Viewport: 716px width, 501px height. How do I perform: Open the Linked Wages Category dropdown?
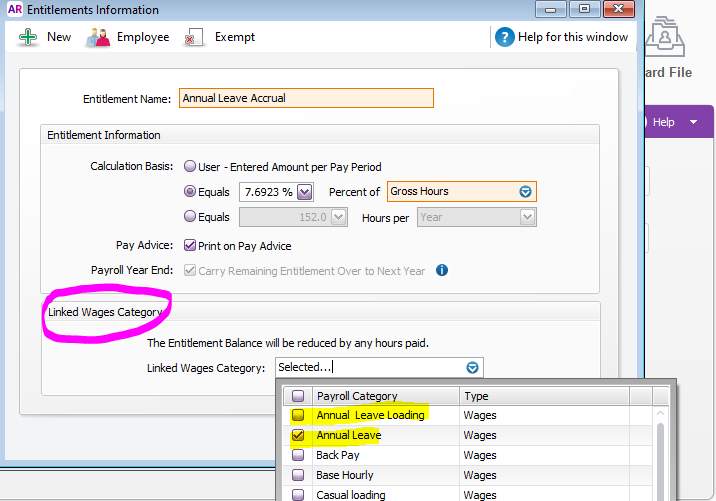point(473,368)
